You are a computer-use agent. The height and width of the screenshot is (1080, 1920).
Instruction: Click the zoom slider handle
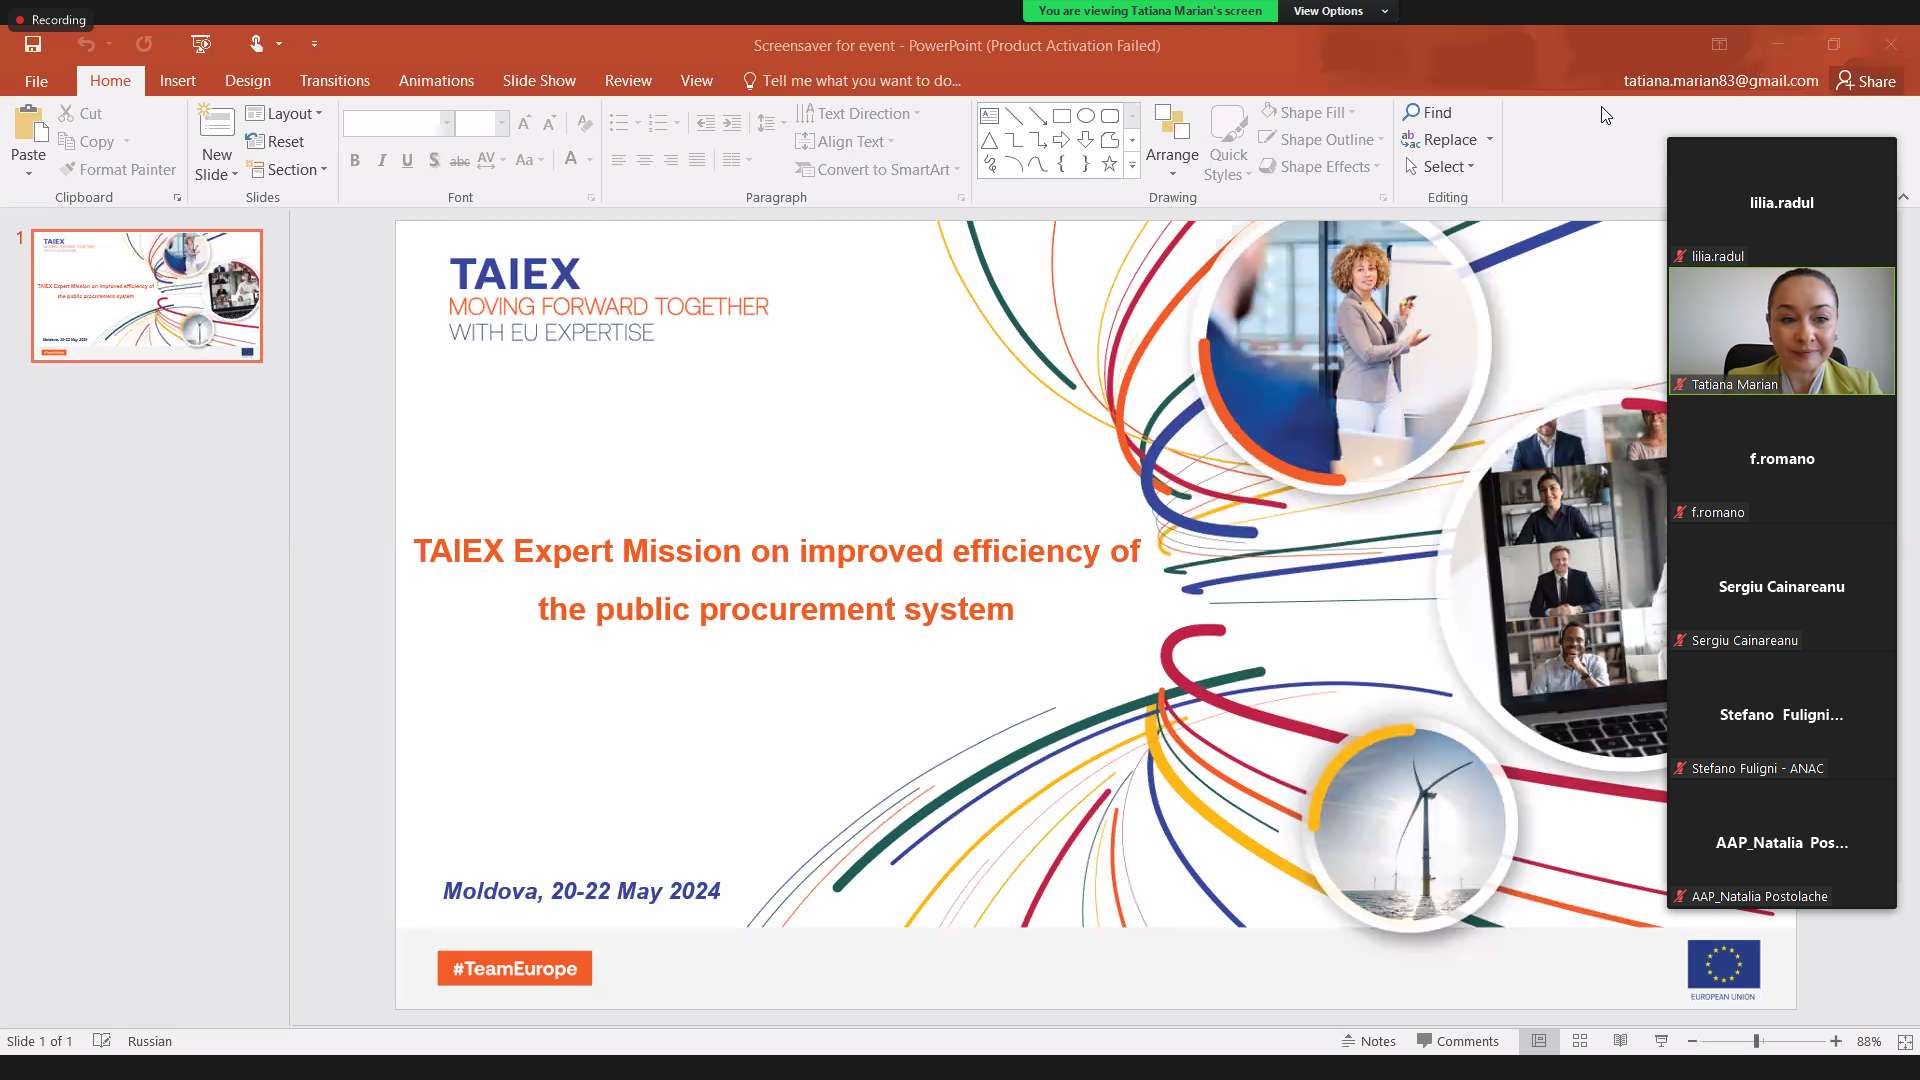(1756, 1041)
